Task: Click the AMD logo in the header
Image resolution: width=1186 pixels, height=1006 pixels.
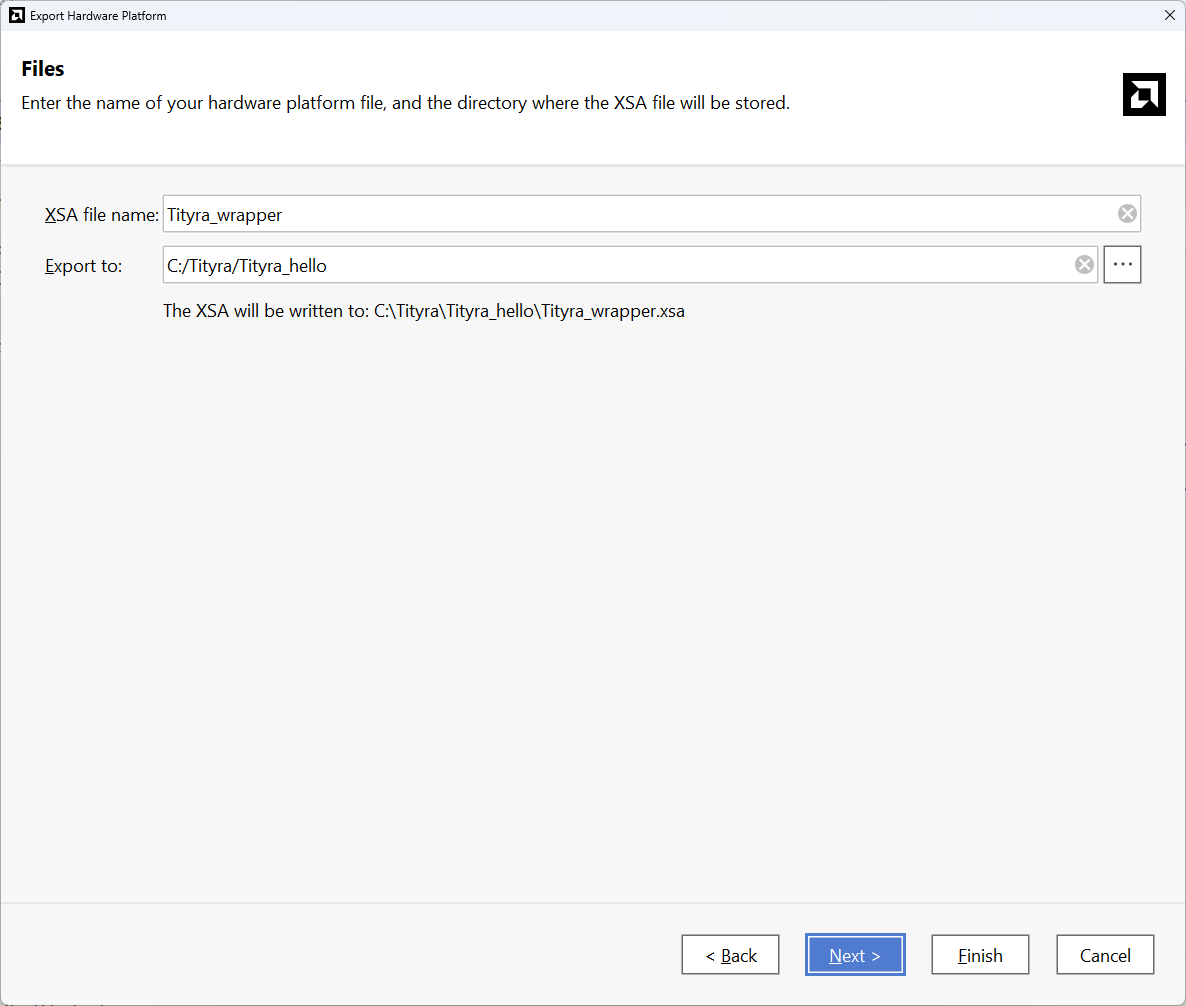Action: coord(1144,94)
